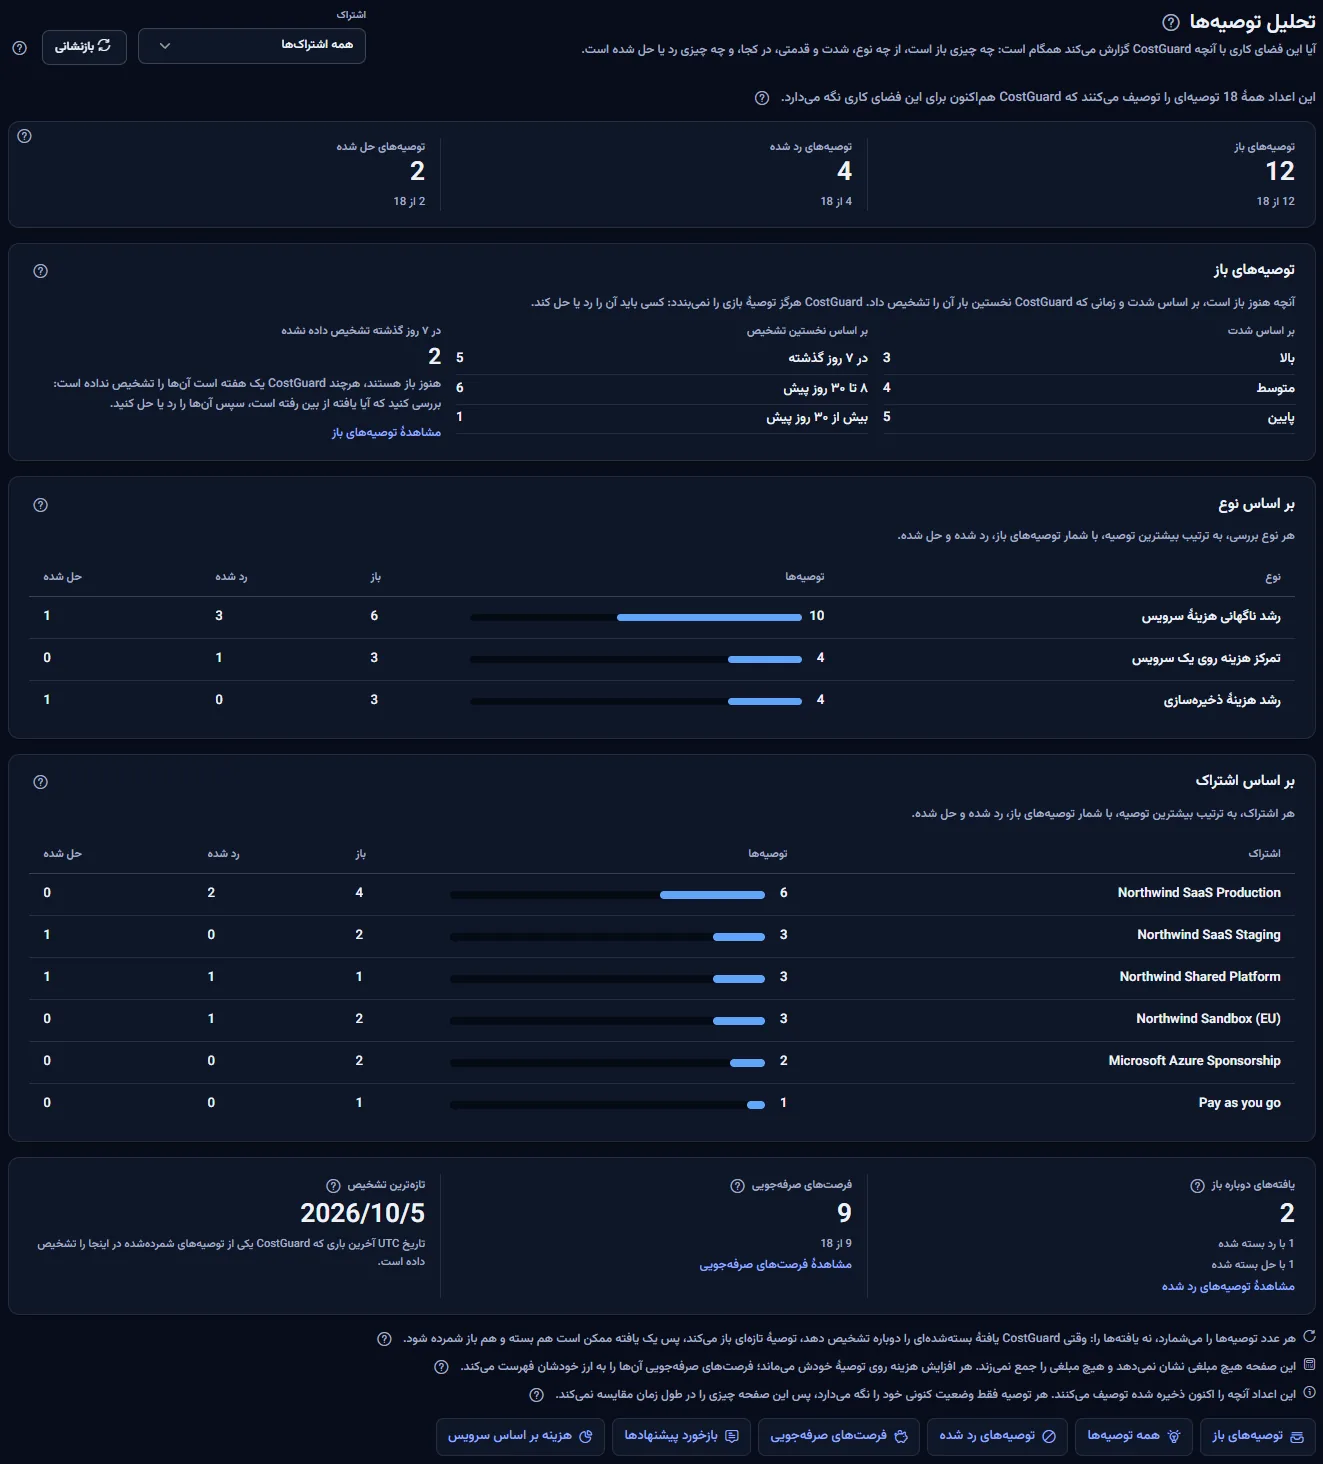
Task: Select the Microsoft Azure Sponsorship row name
Action: click(x=1194, y=1061)
